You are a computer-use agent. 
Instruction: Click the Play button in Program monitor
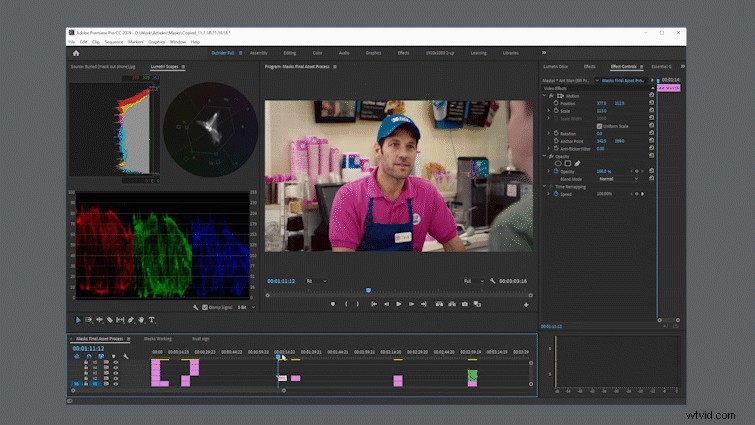tap(399, 304)
